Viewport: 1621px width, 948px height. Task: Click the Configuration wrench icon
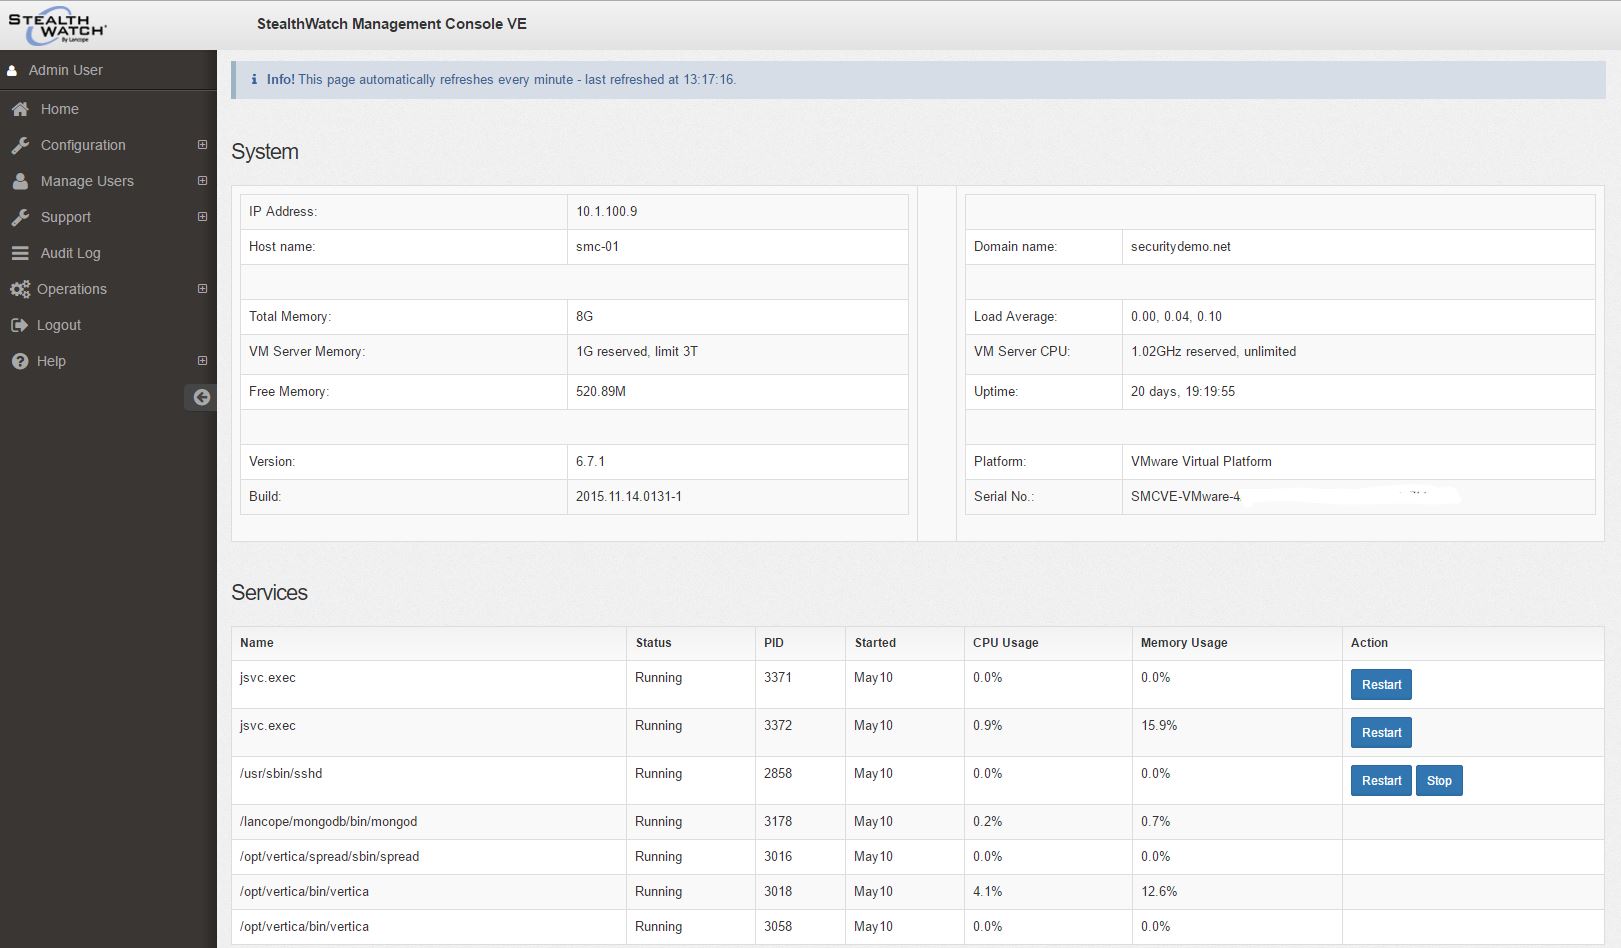pyautogui.click(x=20, y=145)
